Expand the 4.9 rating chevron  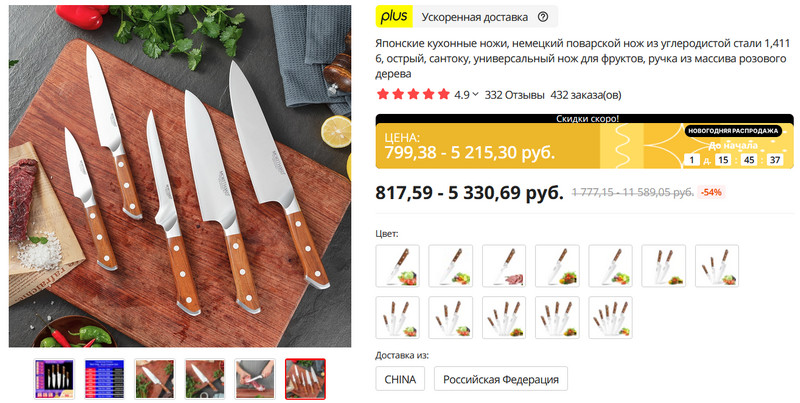476,94
